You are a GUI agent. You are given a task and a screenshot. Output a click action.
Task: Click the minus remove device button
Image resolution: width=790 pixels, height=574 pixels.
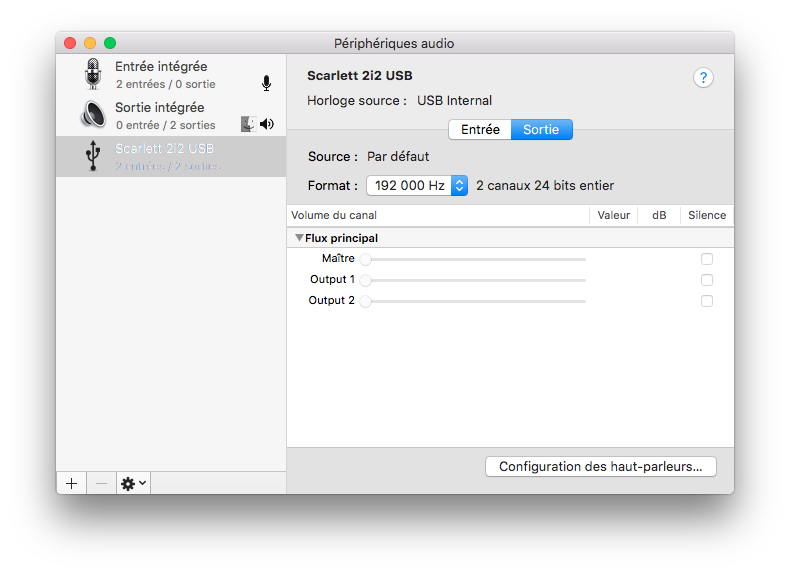(x=101, y=483)
